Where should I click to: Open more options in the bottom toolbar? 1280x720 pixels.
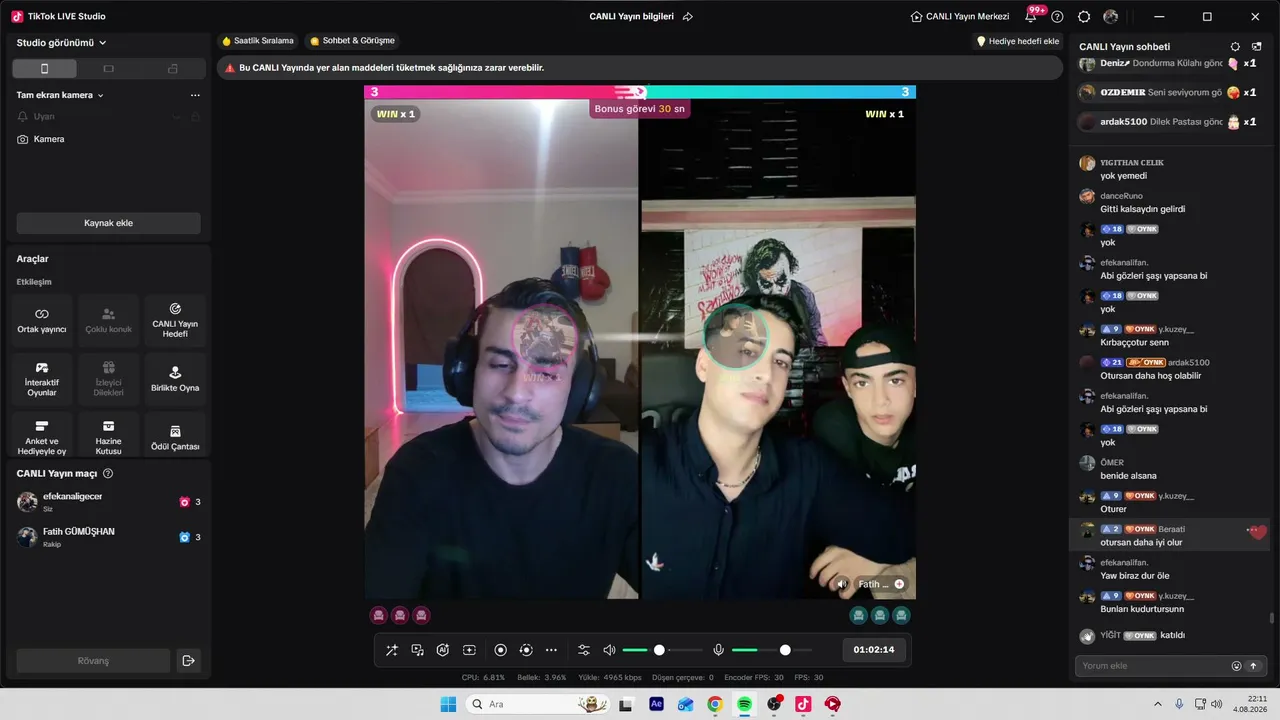[x=551, y=650]
